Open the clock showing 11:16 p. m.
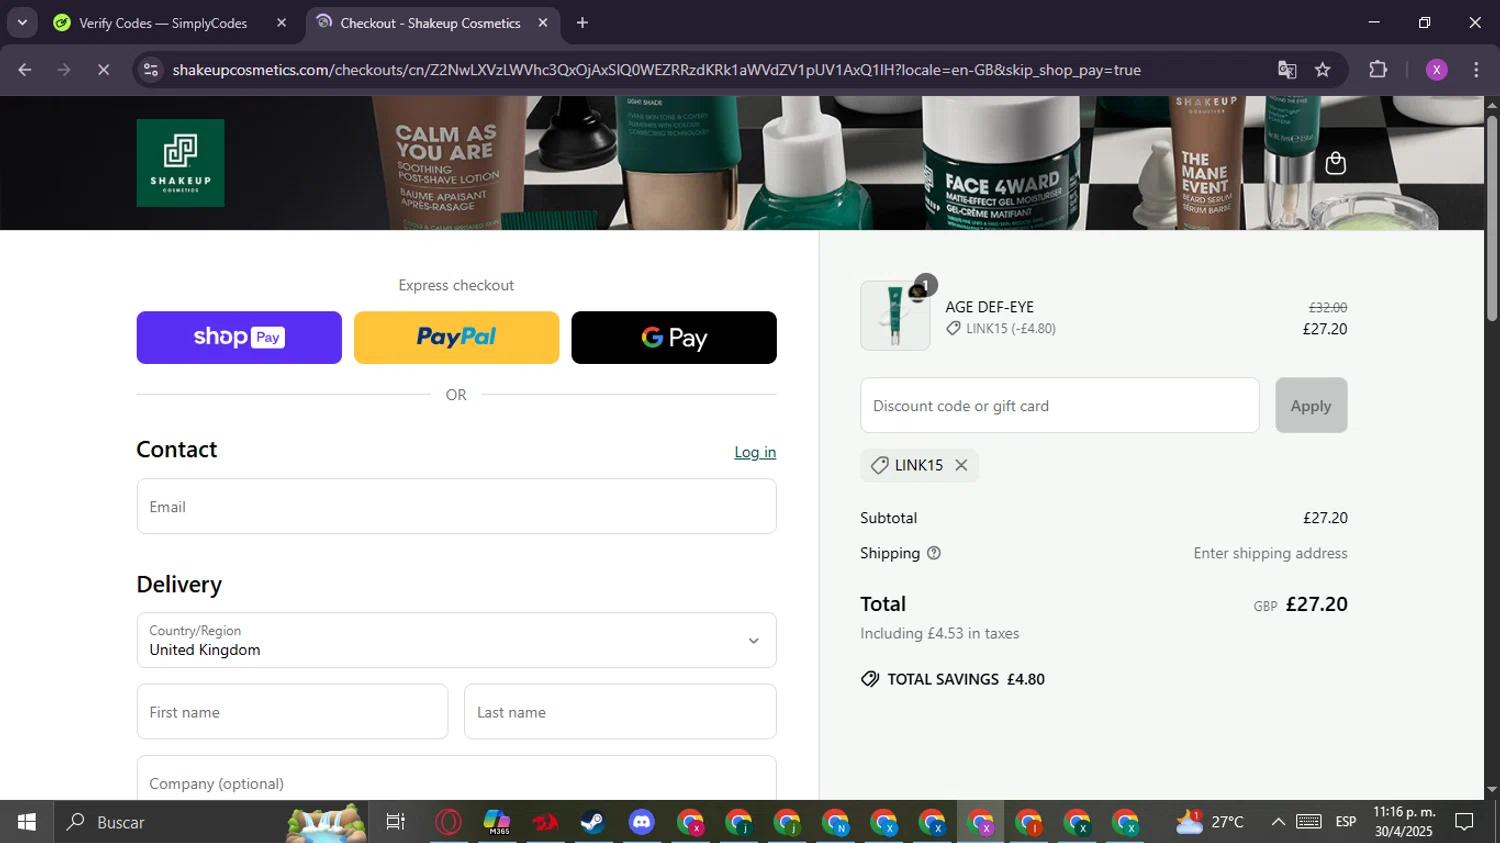The image size is (1500, 843). pyautogui.click(x=1404, y=822)
